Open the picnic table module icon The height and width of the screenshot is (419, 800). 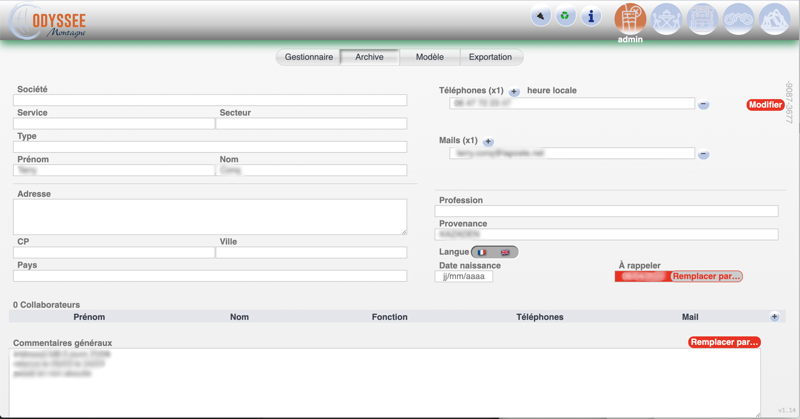click(x=667, y=19)
